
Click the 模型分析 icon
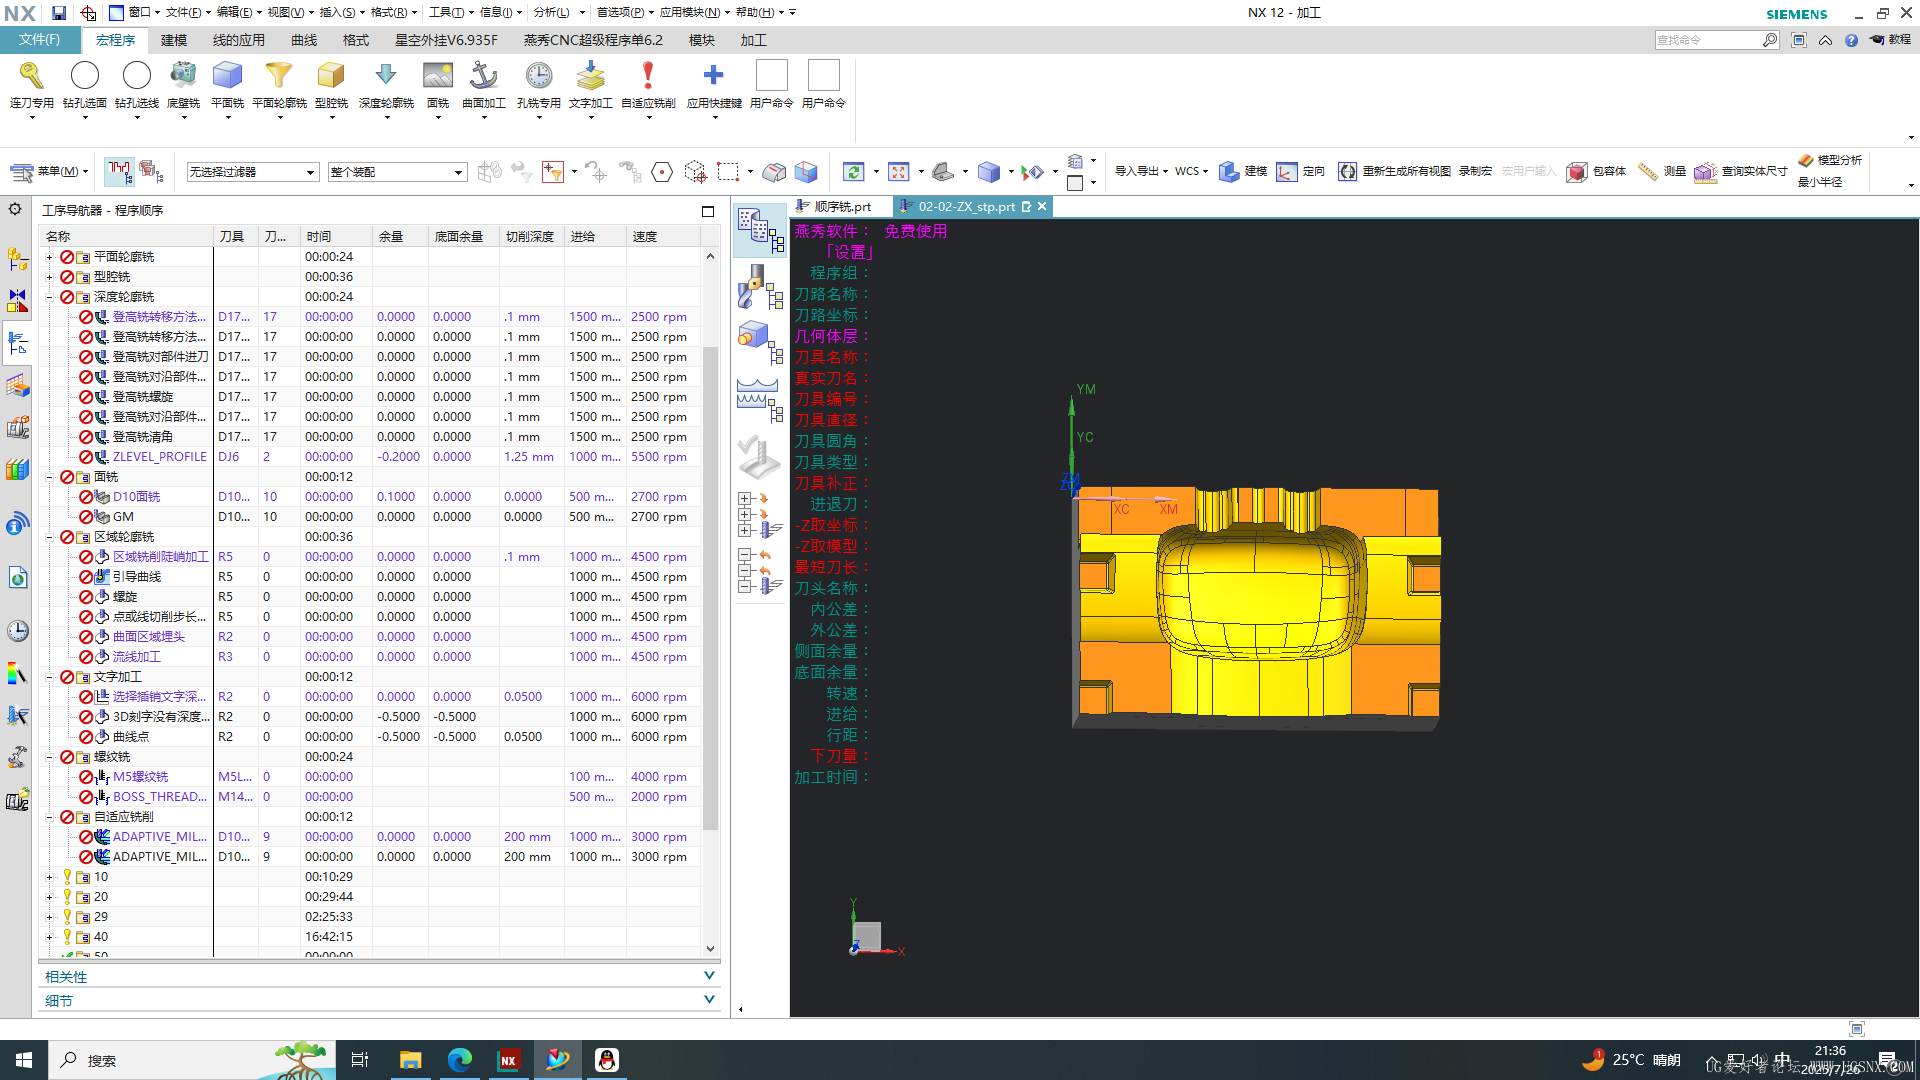point(1806,160)
